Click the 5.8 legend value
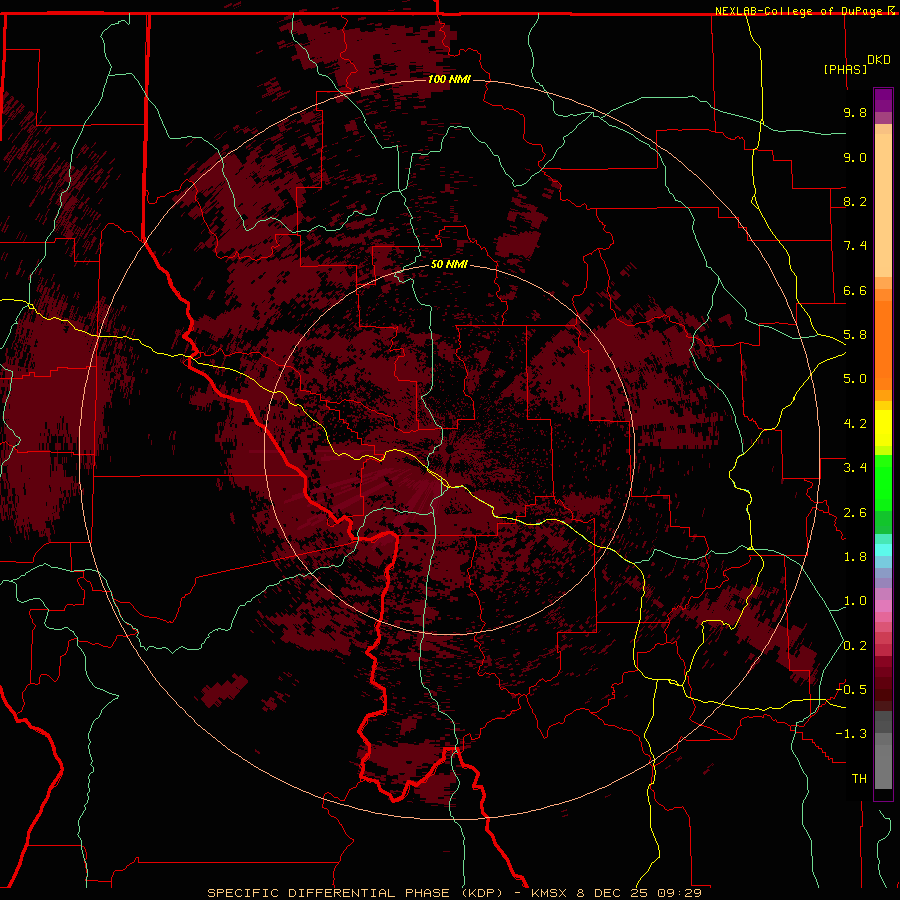This screenshot has height=900, width=900. [x=855, y=335]
